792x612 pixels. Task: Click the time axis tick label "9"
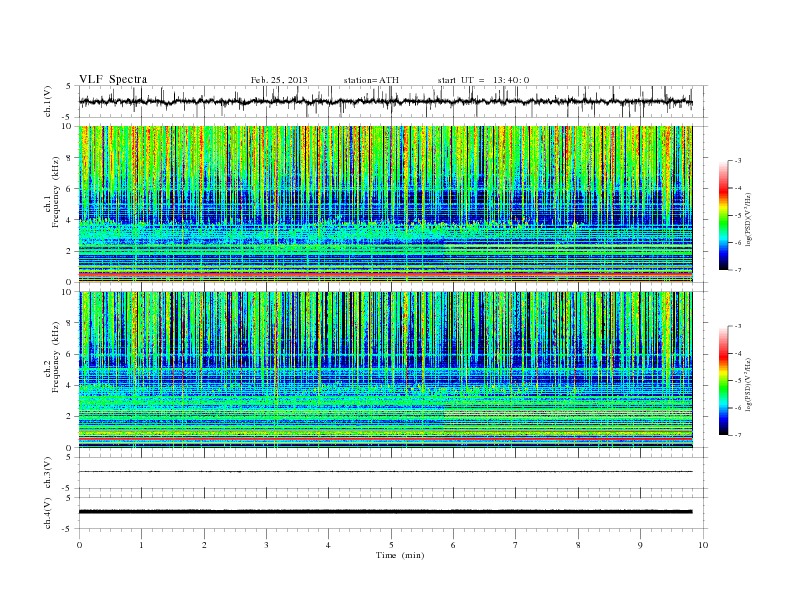[x=640, y=545]
